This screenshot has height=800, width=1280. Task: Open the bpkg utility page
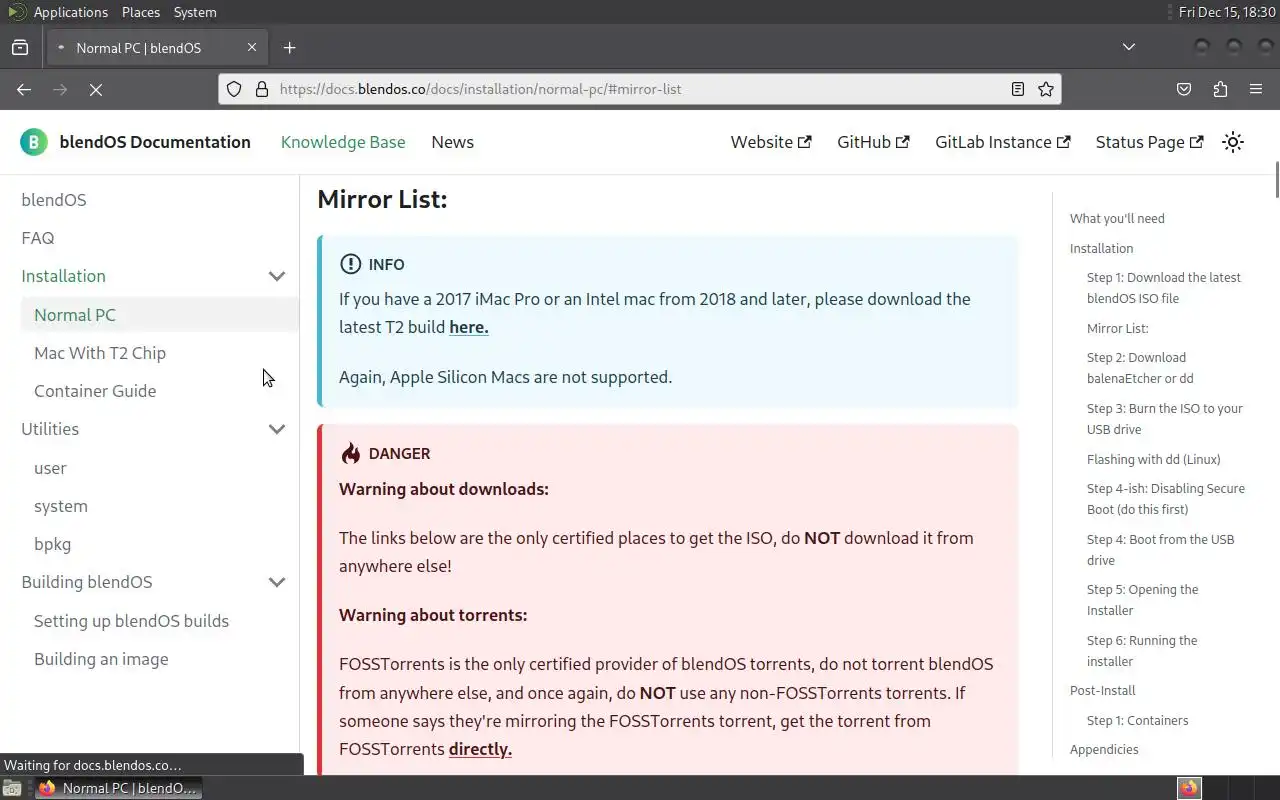coord(52,544)
